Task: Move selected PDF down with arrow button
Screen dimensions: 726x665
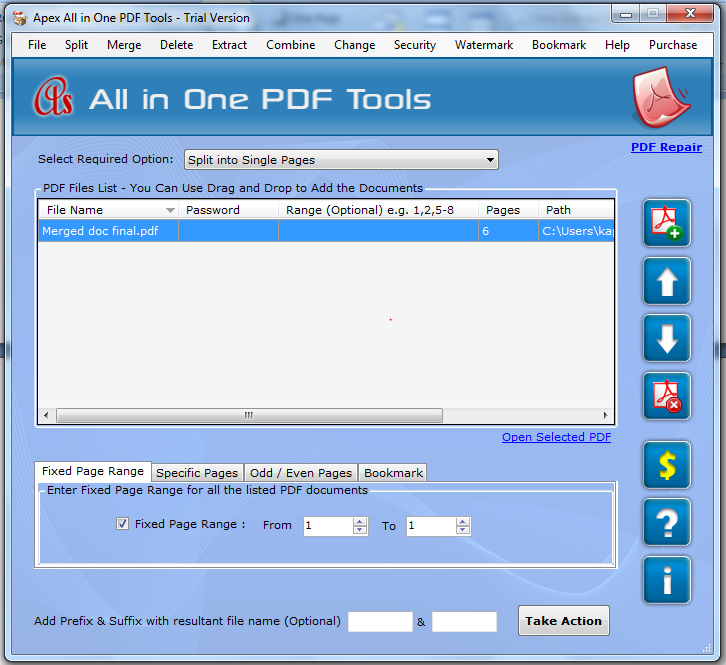Action: 667,338
